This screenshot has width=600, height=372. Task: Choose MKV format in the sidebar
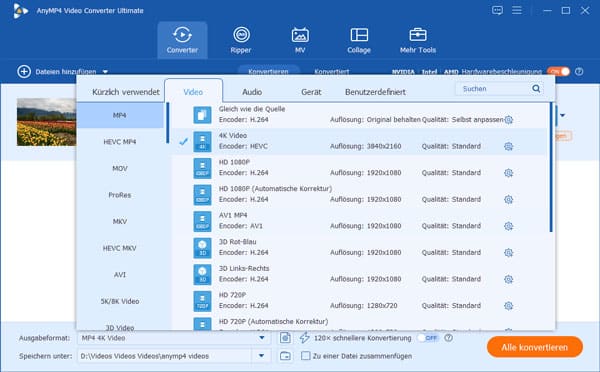click(x=120, y=221)
